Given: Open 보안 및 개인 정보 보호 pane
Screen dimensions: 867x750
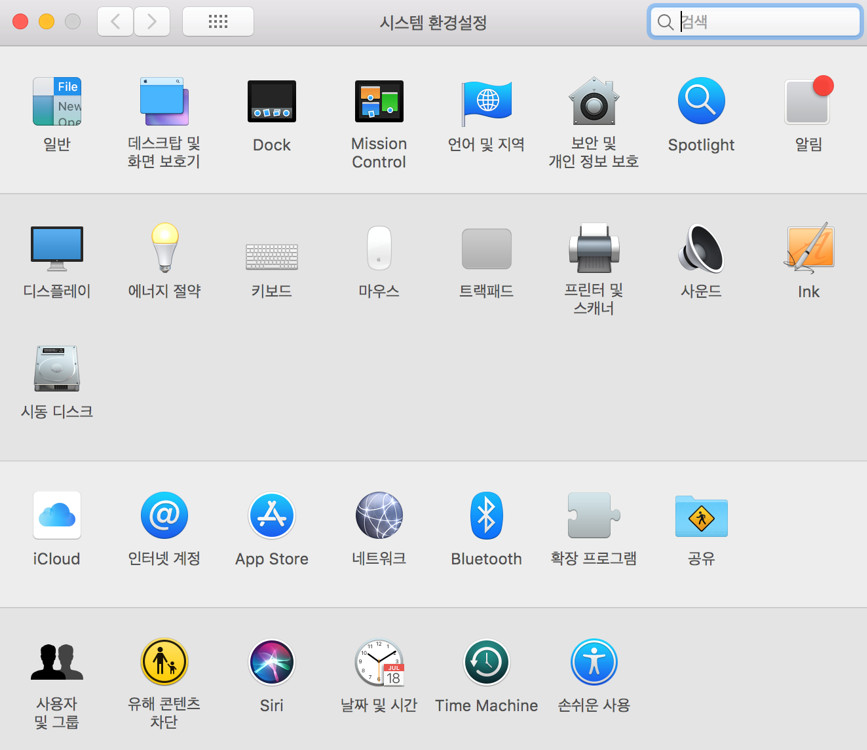Looking at the screenshot, I should 594,101.
